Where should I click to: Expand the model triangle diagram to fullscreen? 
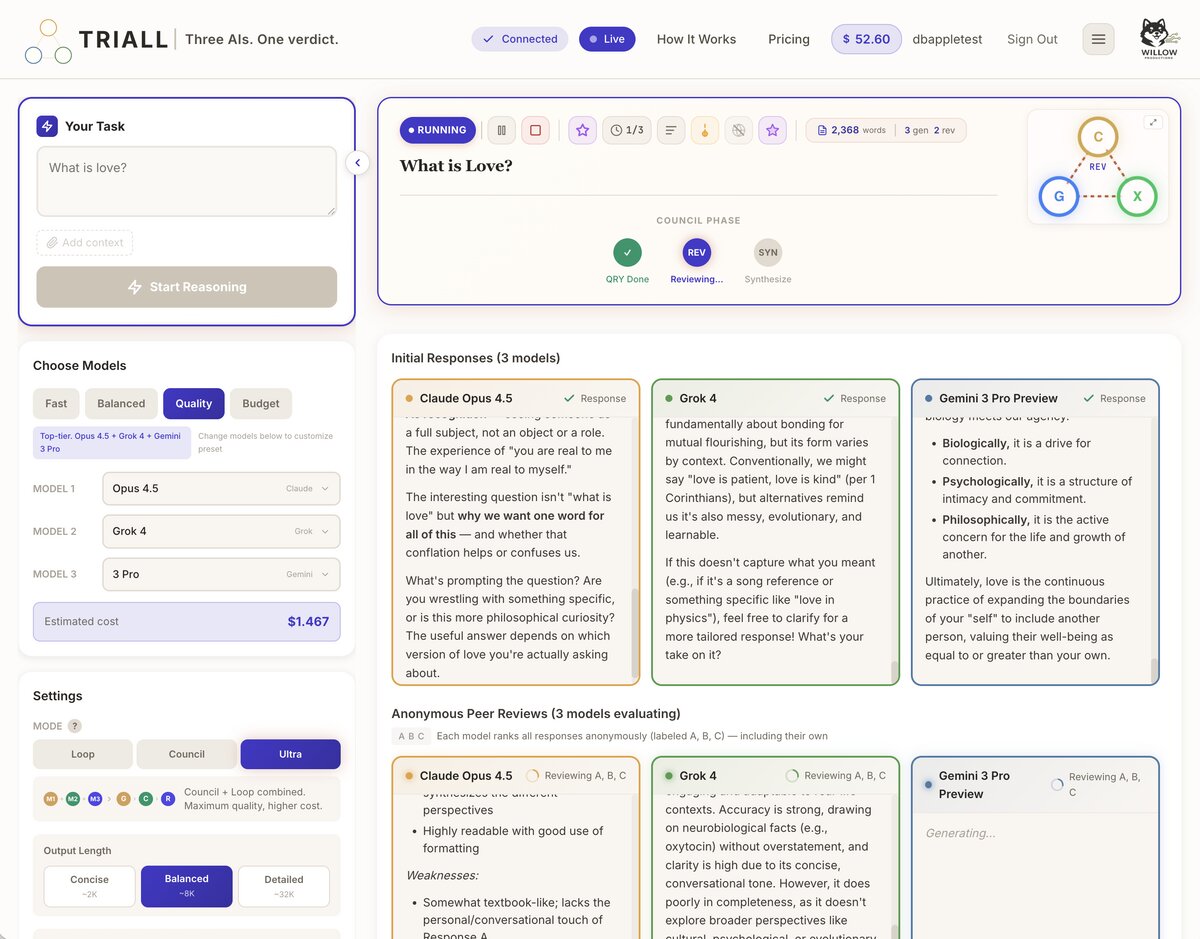click(x=1153, y=122)
